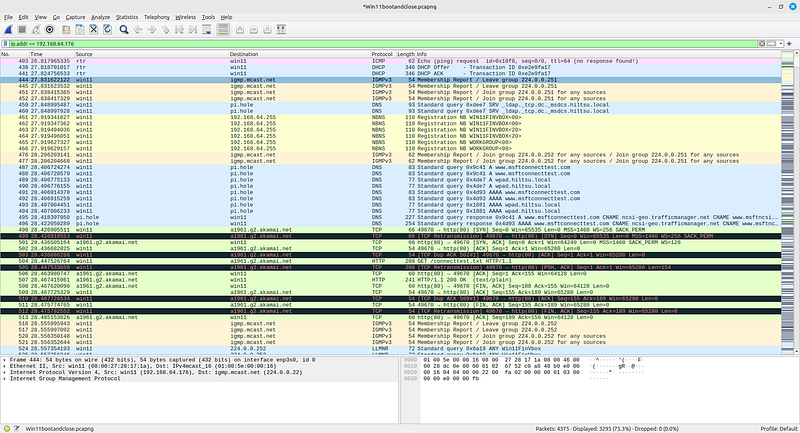Open the recent display filters dropdown

coord(781,44)
